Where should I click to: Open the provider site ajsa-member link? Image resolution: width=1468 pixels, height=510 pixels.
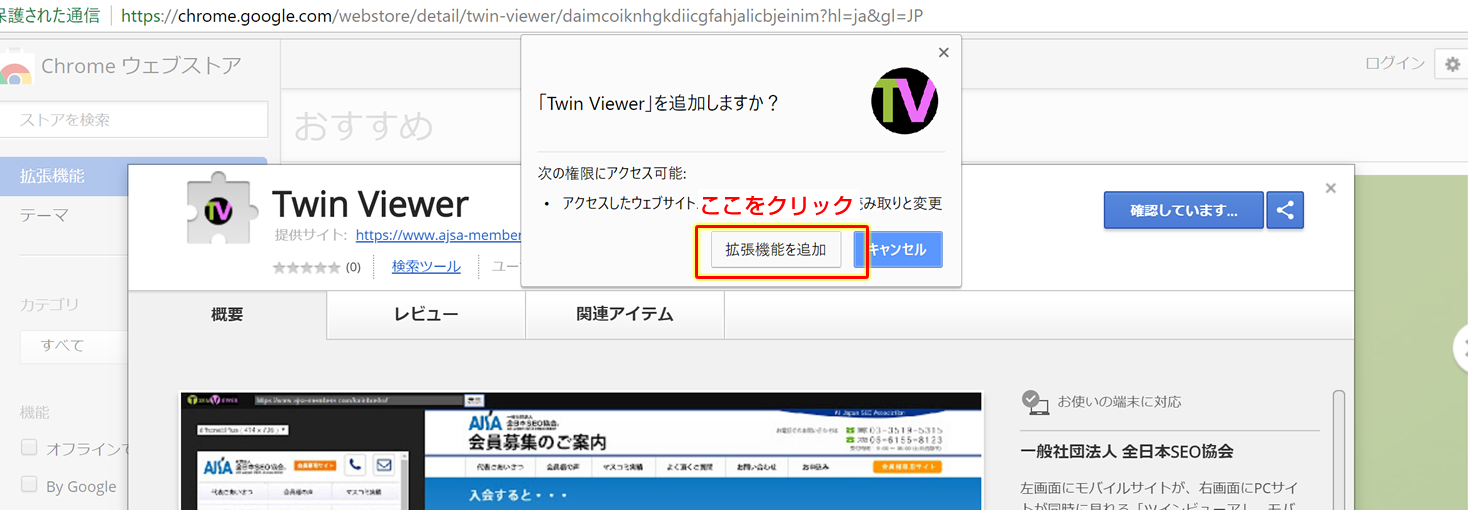(439, 235)
